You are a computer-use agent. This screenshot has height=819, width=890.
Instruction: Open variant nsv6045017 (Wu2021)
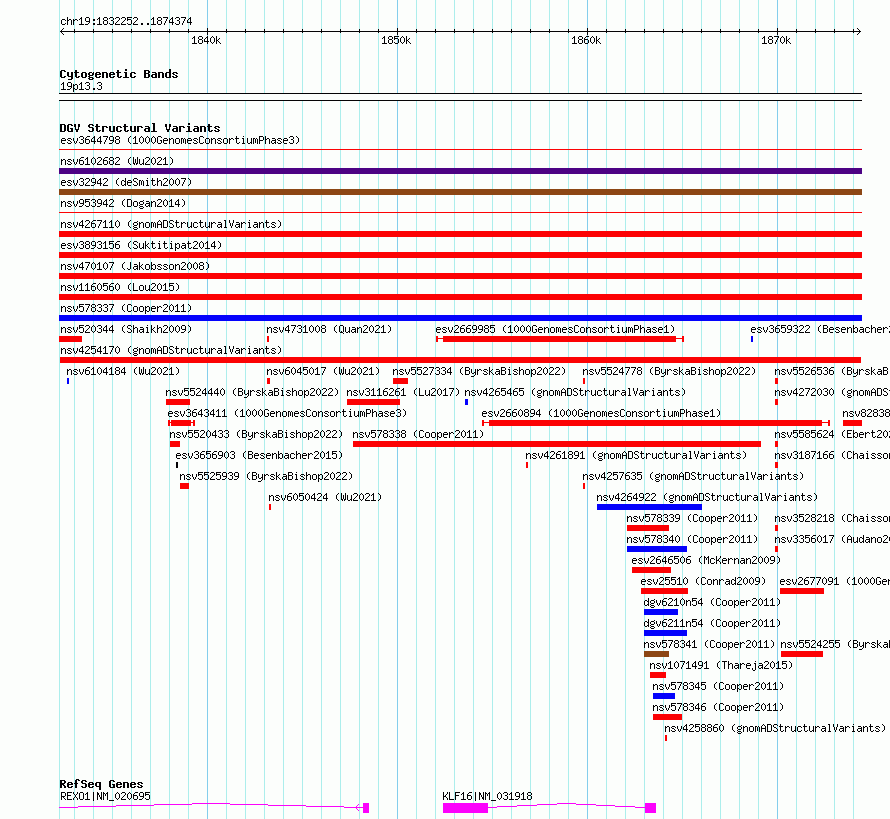click(323, 371)
